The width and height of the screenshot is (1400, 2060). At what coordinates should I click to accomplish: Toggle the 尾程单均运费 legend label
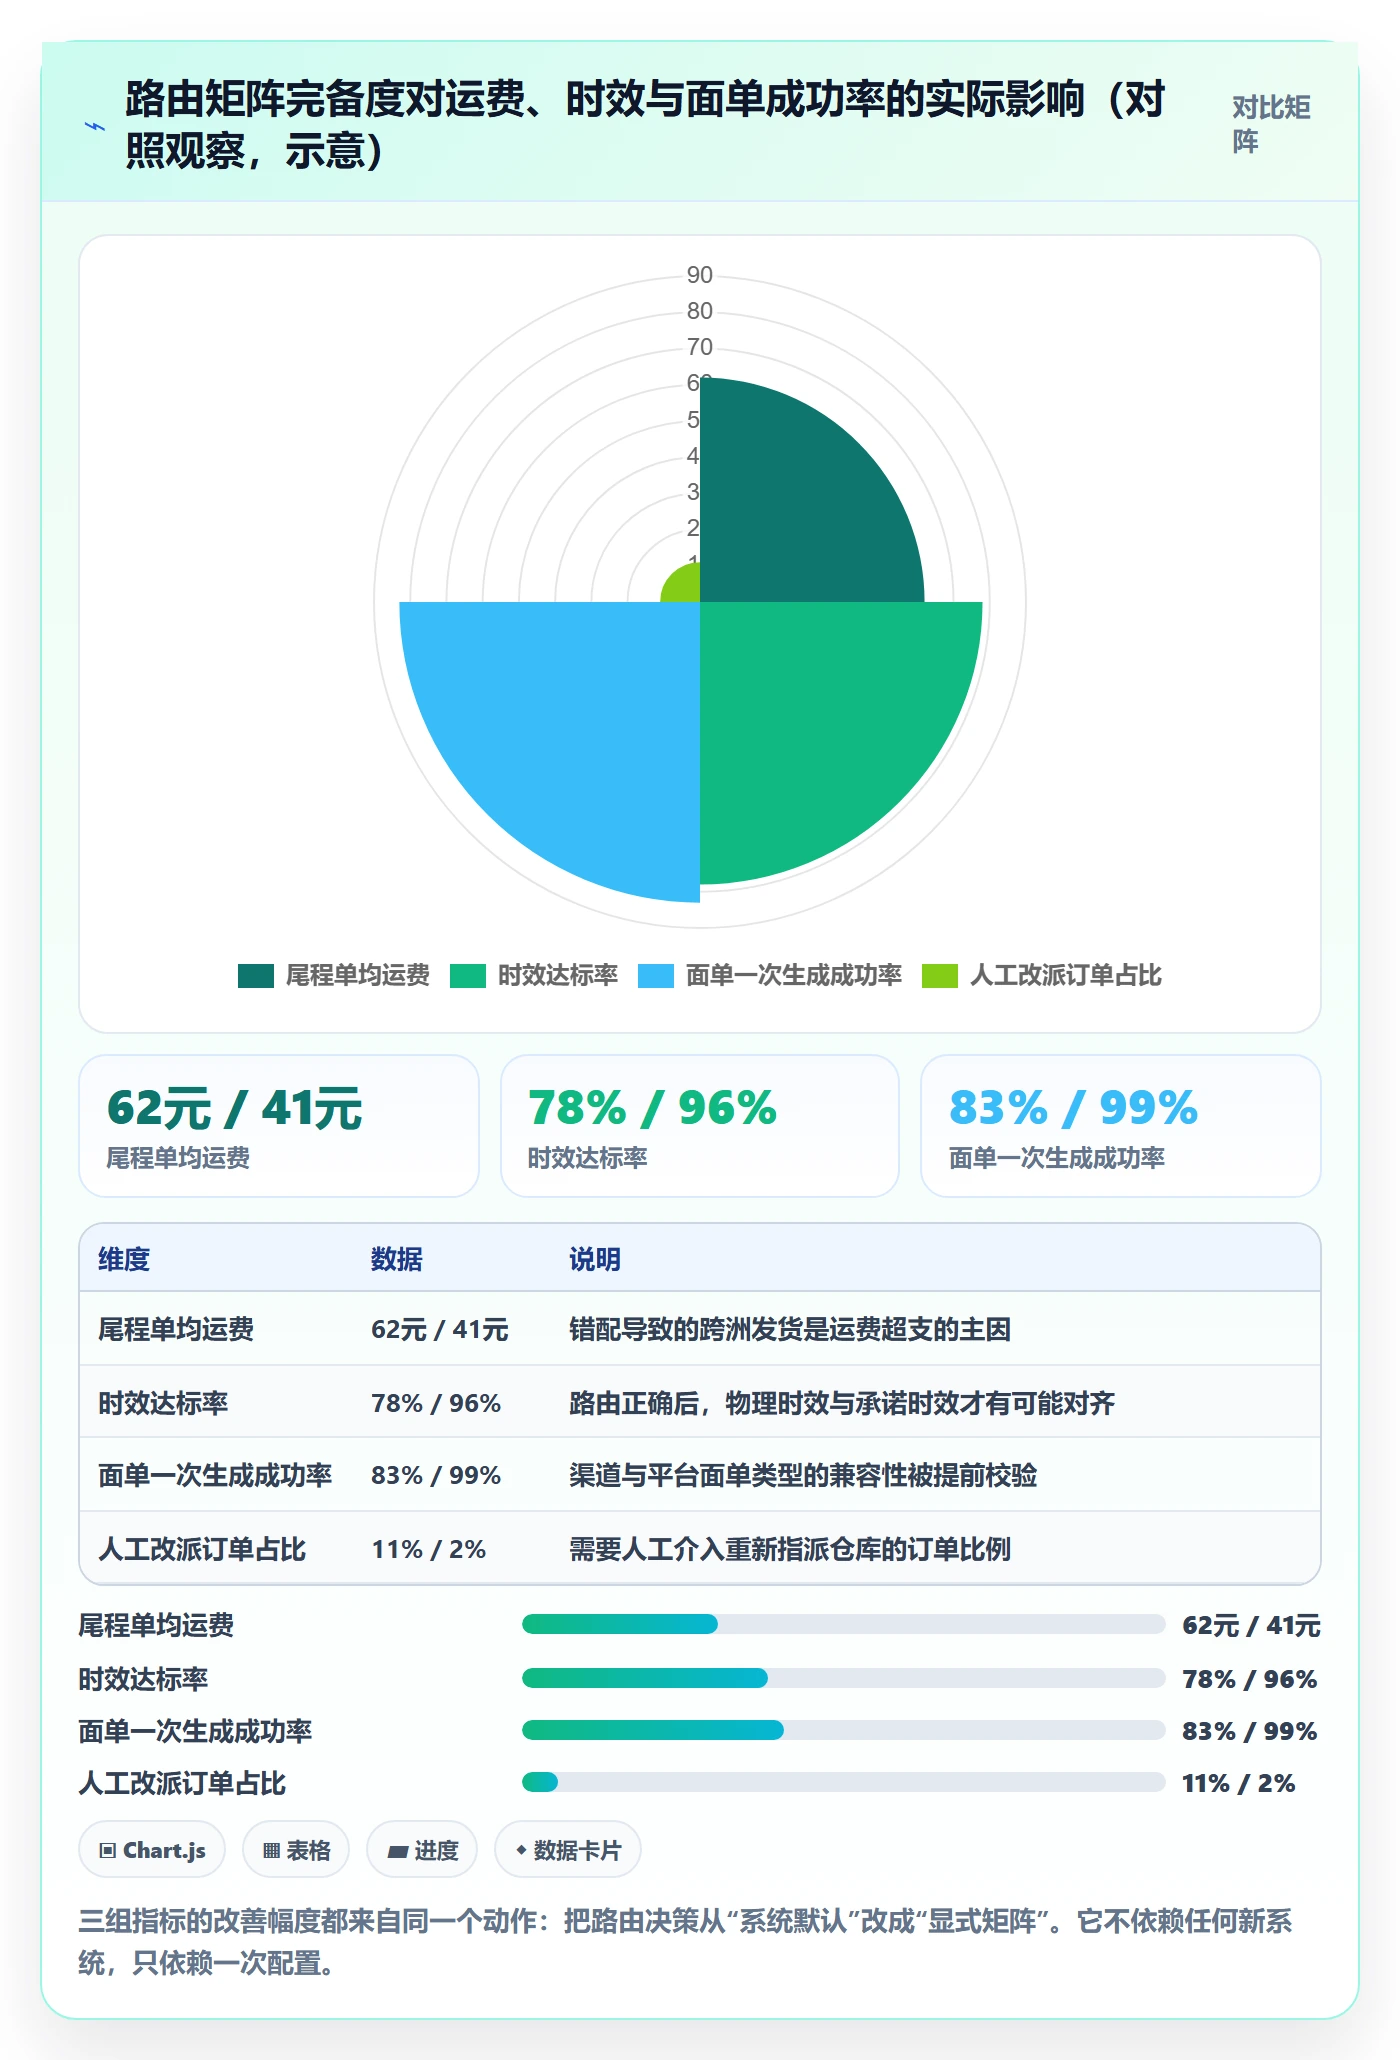[358, 975]
